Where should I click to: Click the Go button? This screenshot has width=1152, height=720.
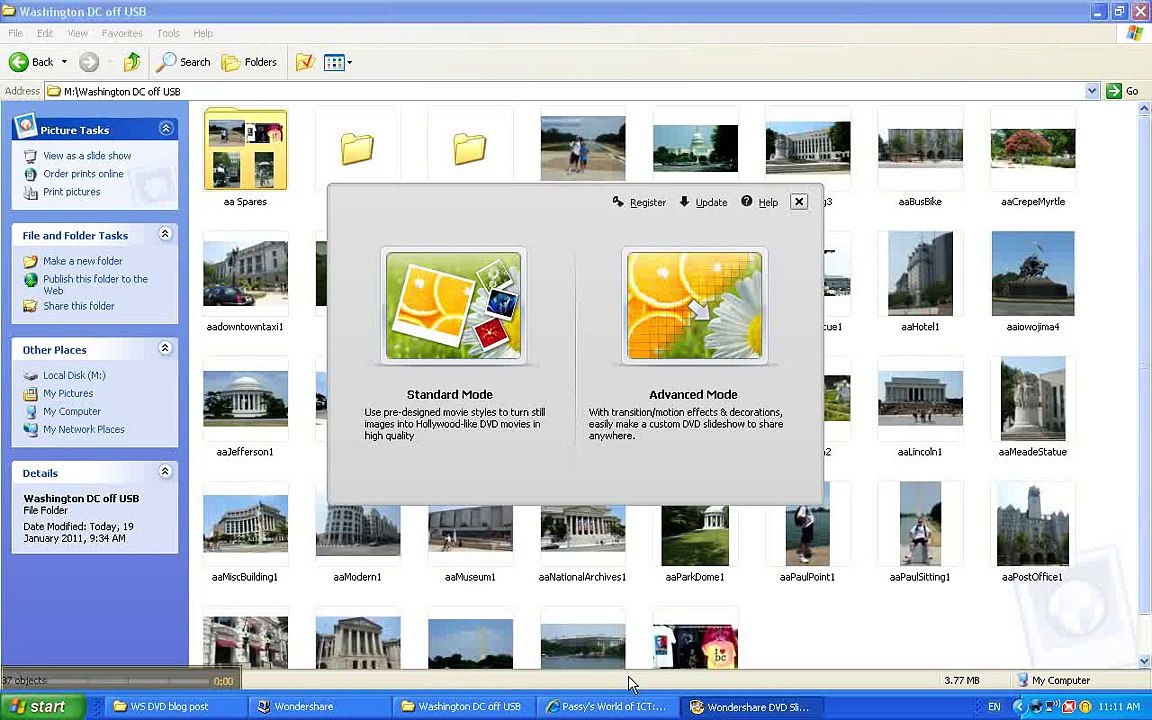point(1123,91)
